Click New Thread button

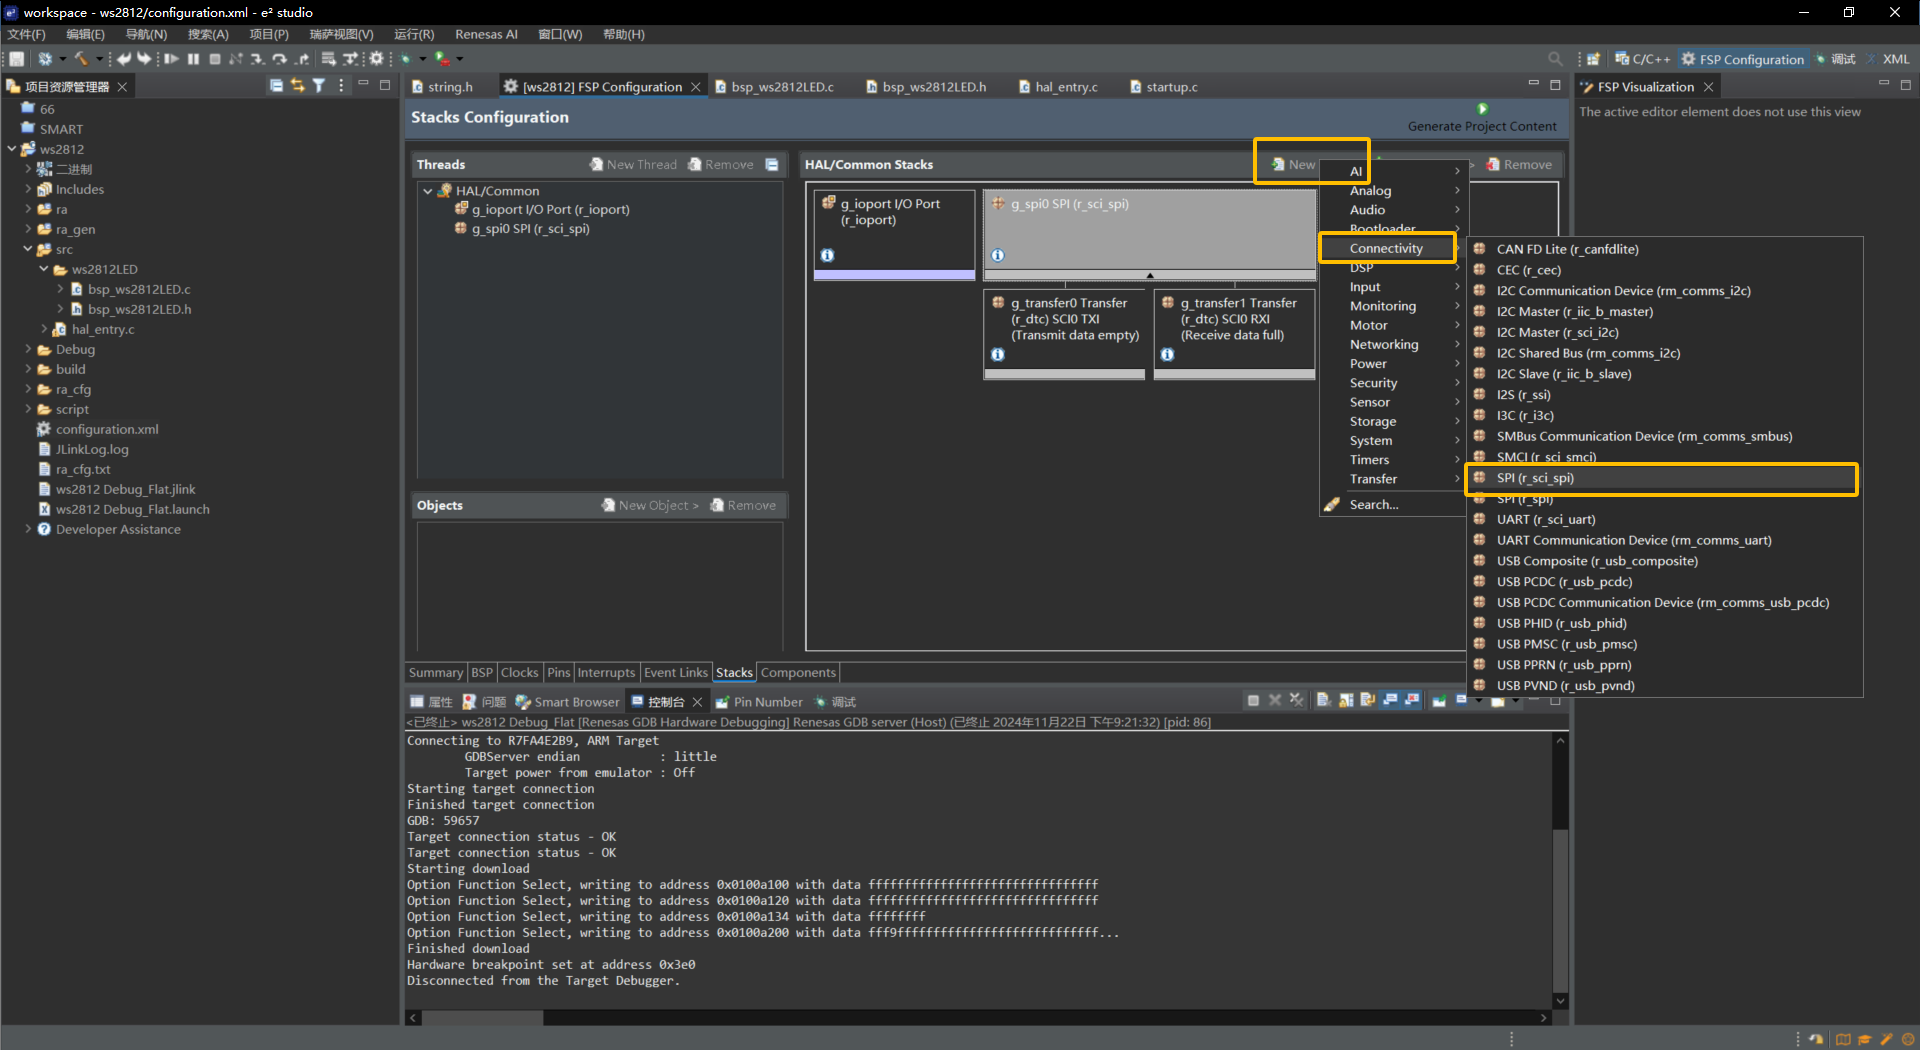pos(633,164)
